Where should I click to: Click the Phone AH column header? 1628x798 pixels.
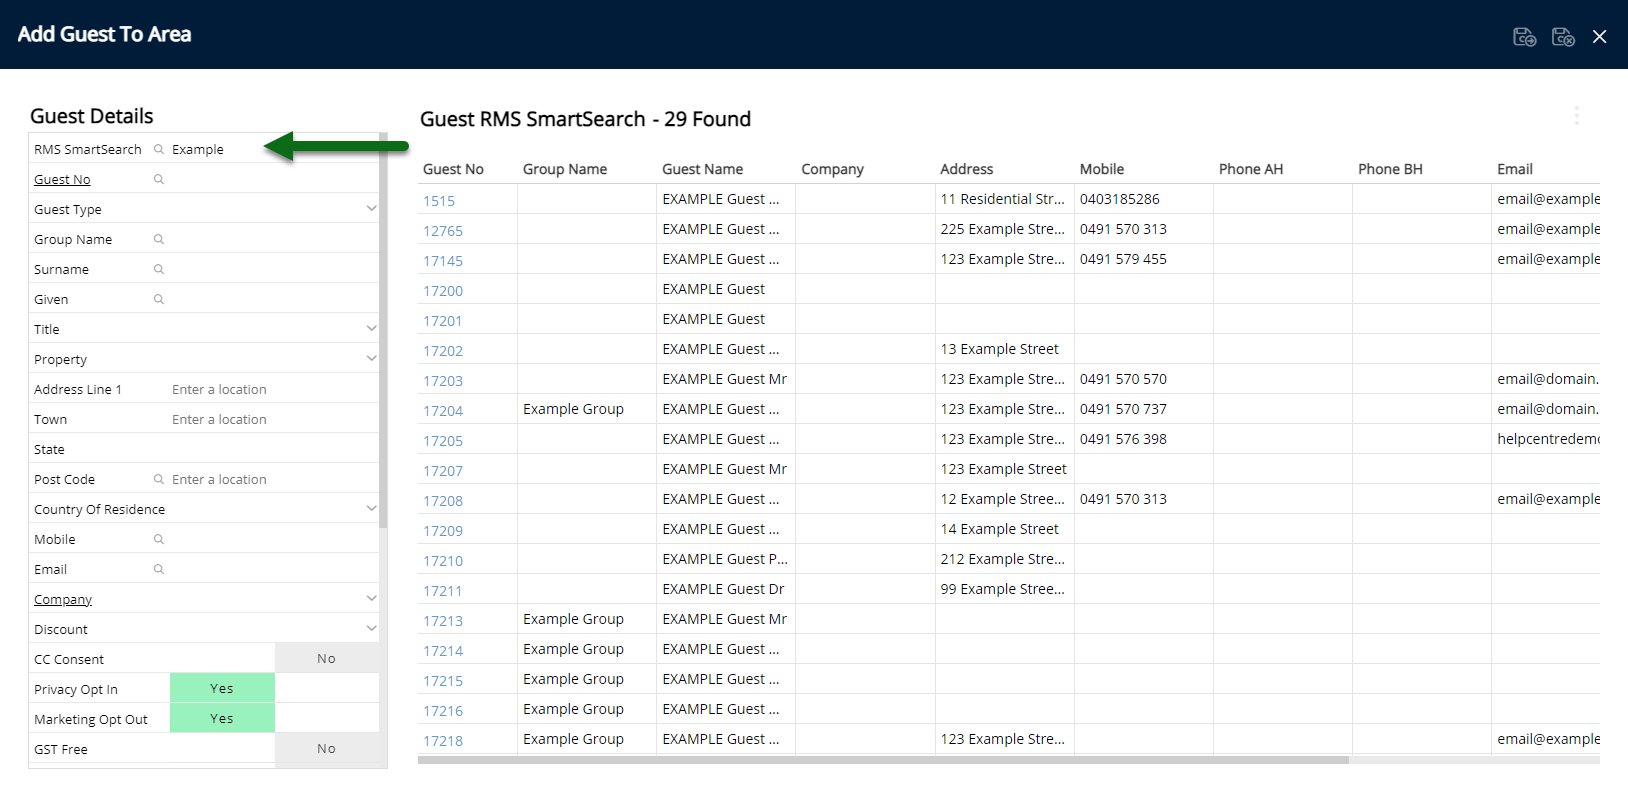click(1250, 169)
